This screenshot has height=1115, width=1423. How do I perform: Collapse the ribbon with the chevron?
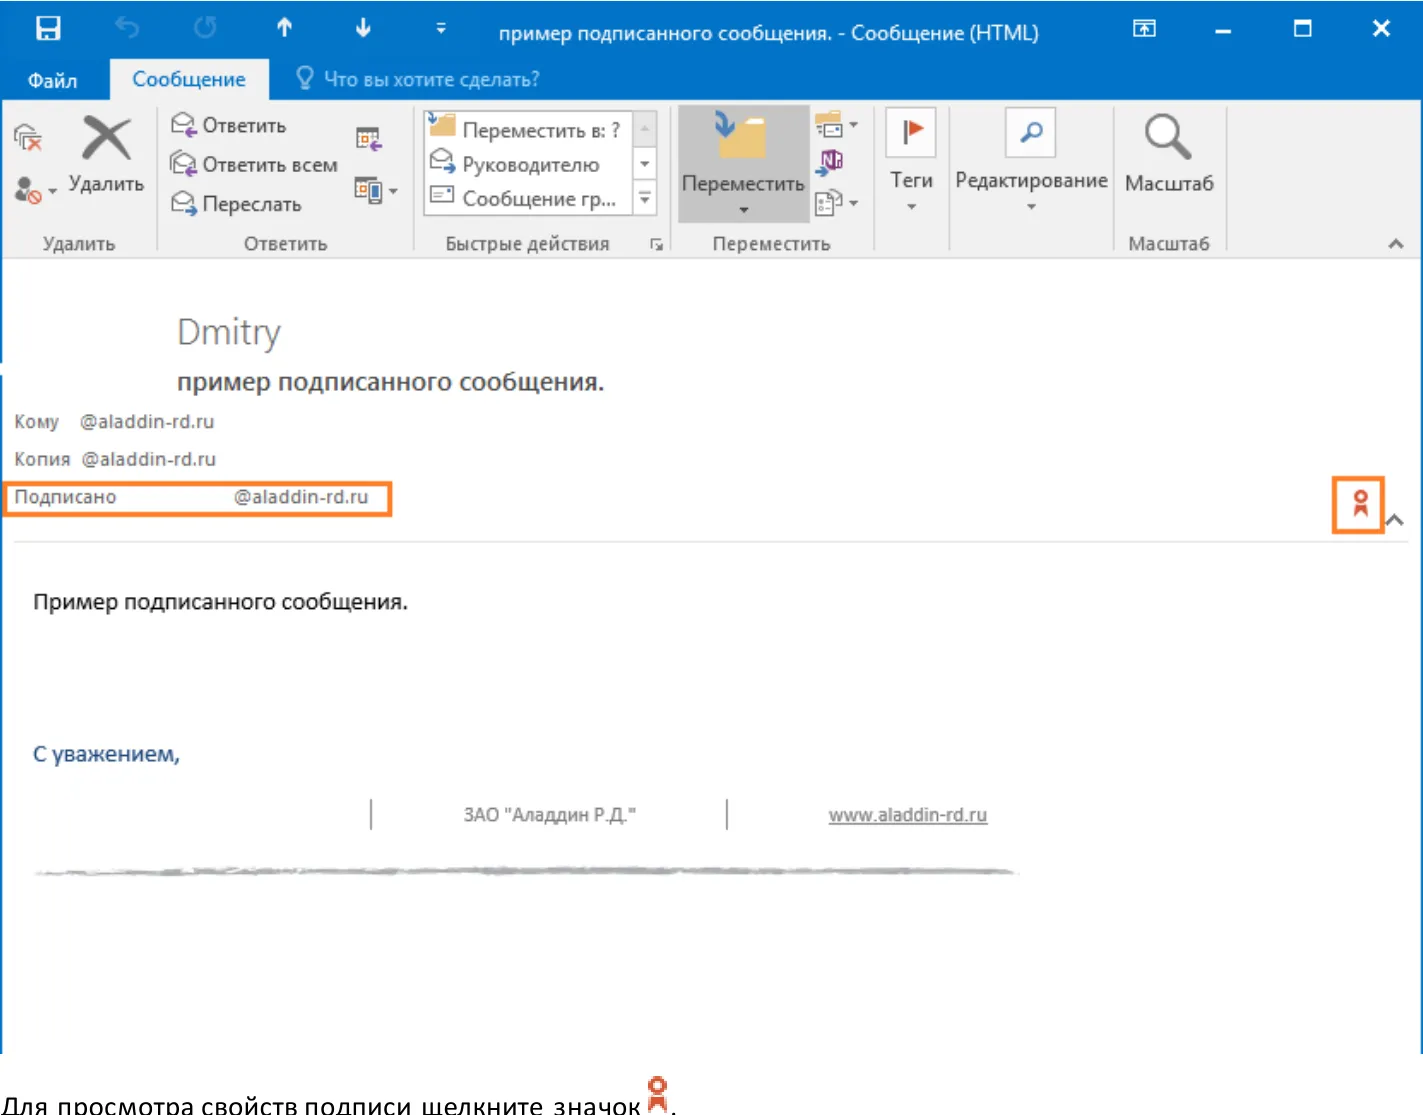coord(1396,244)
